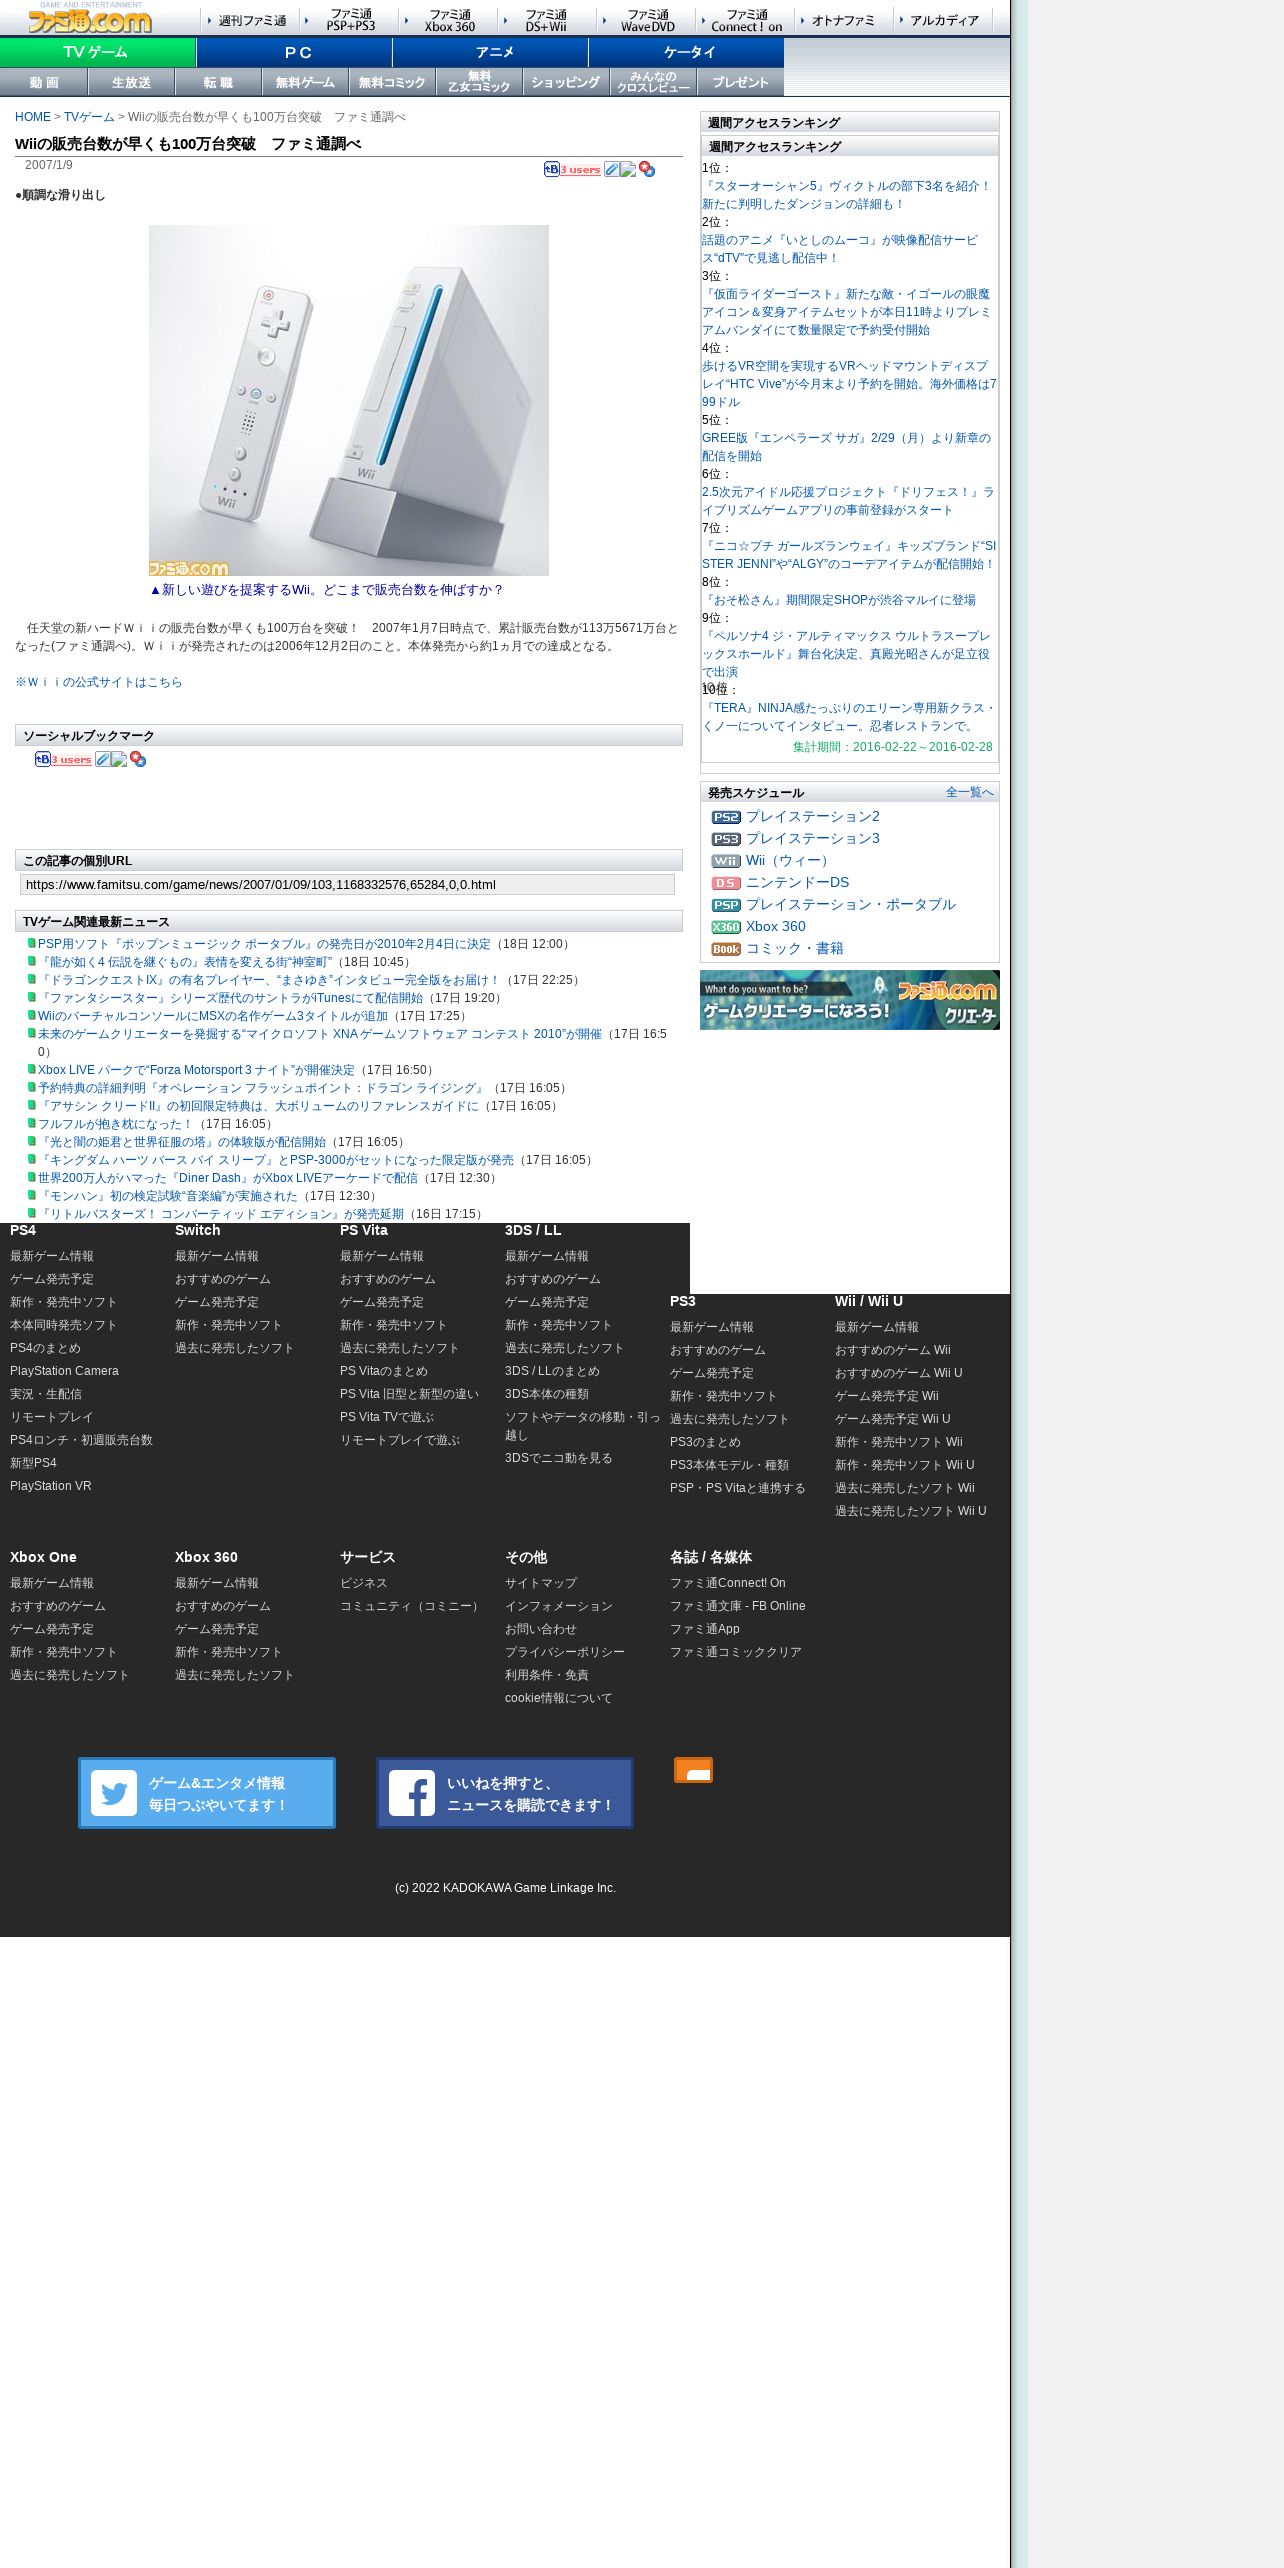Click ファミ通App in the footer
The image size is (1284, 2568).
[x=705, y=1629]
